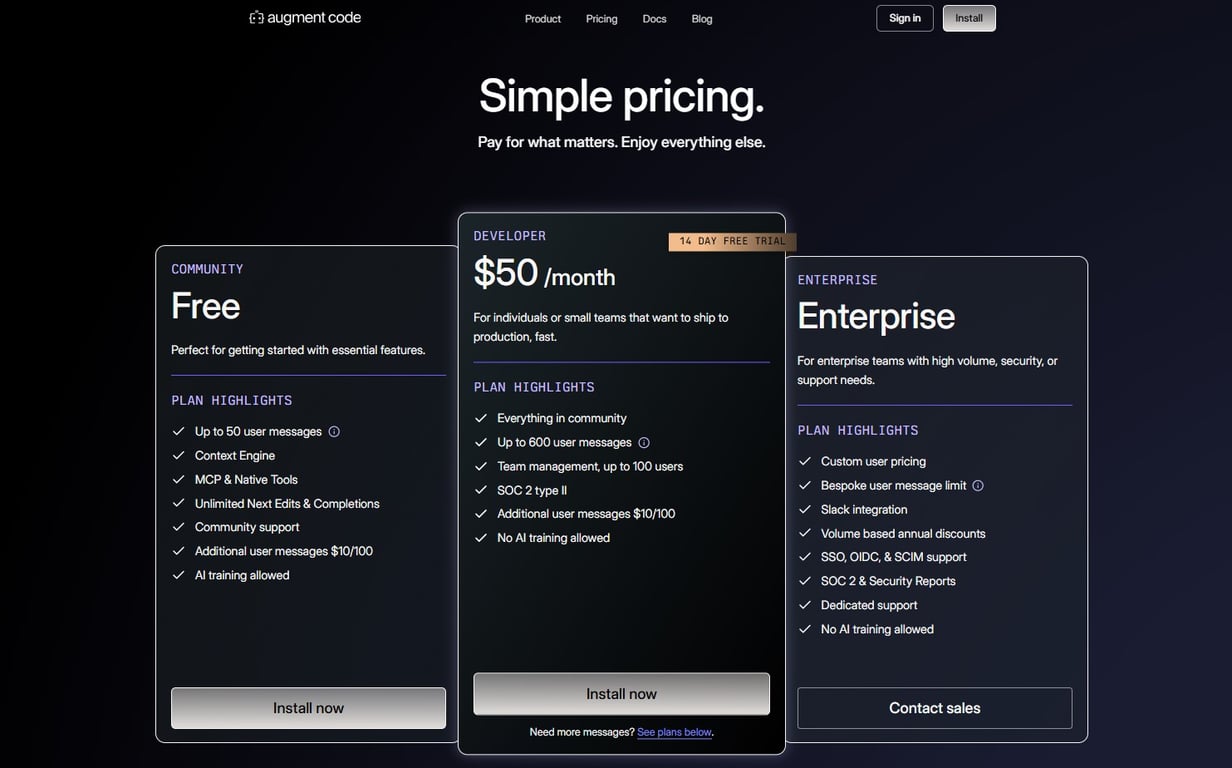Click Install now on the Developer plan

click(x=621, y=694)
